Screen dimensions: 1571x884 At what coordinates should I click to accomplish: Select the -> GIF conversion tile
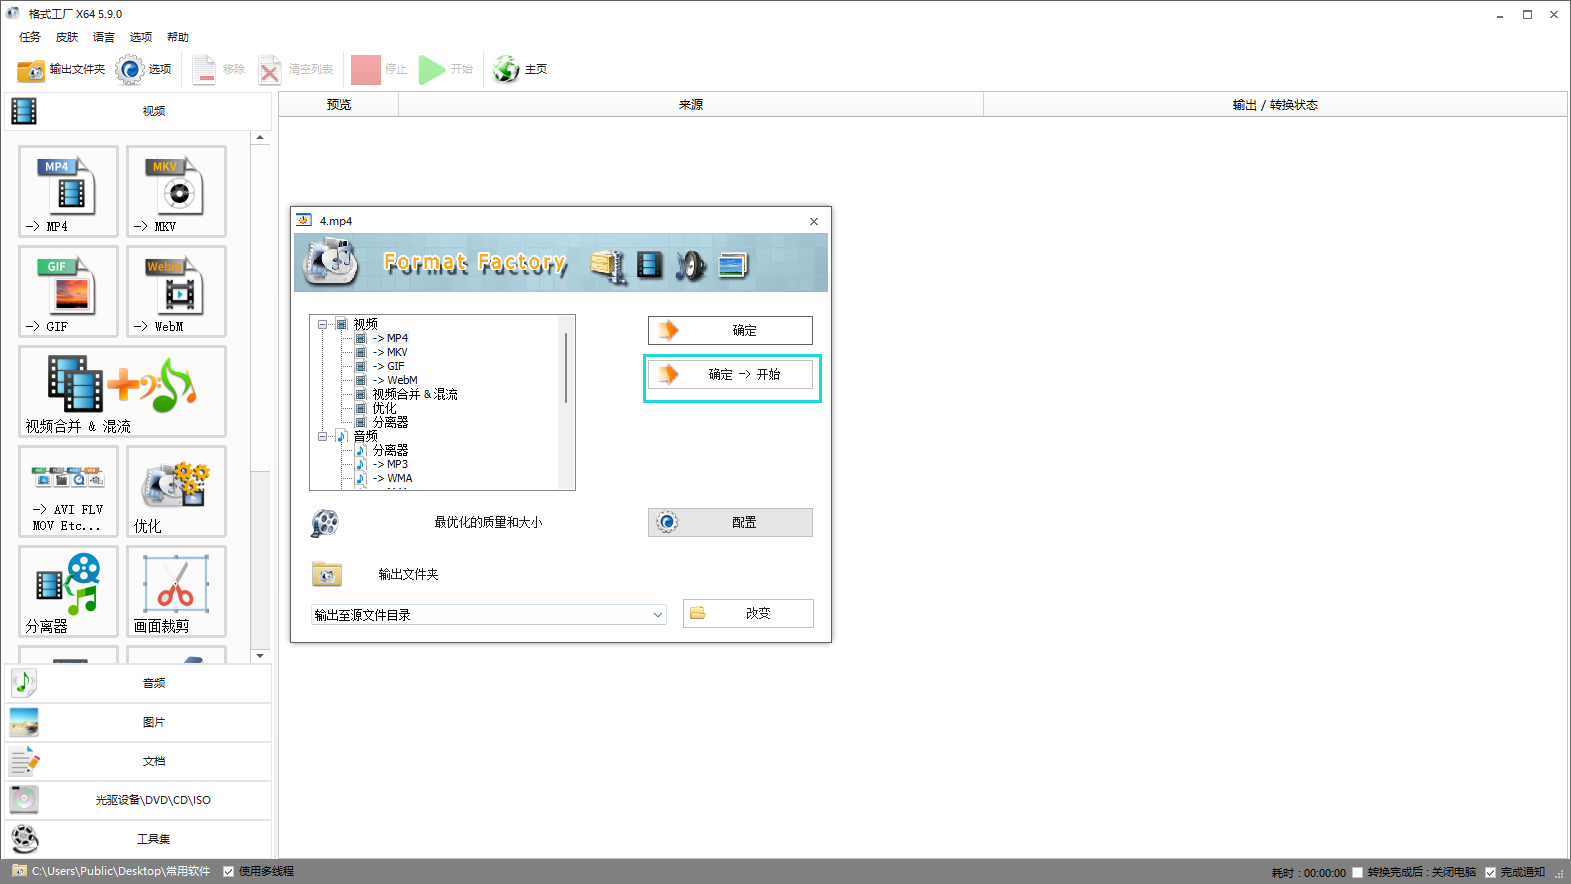(68, 291)
